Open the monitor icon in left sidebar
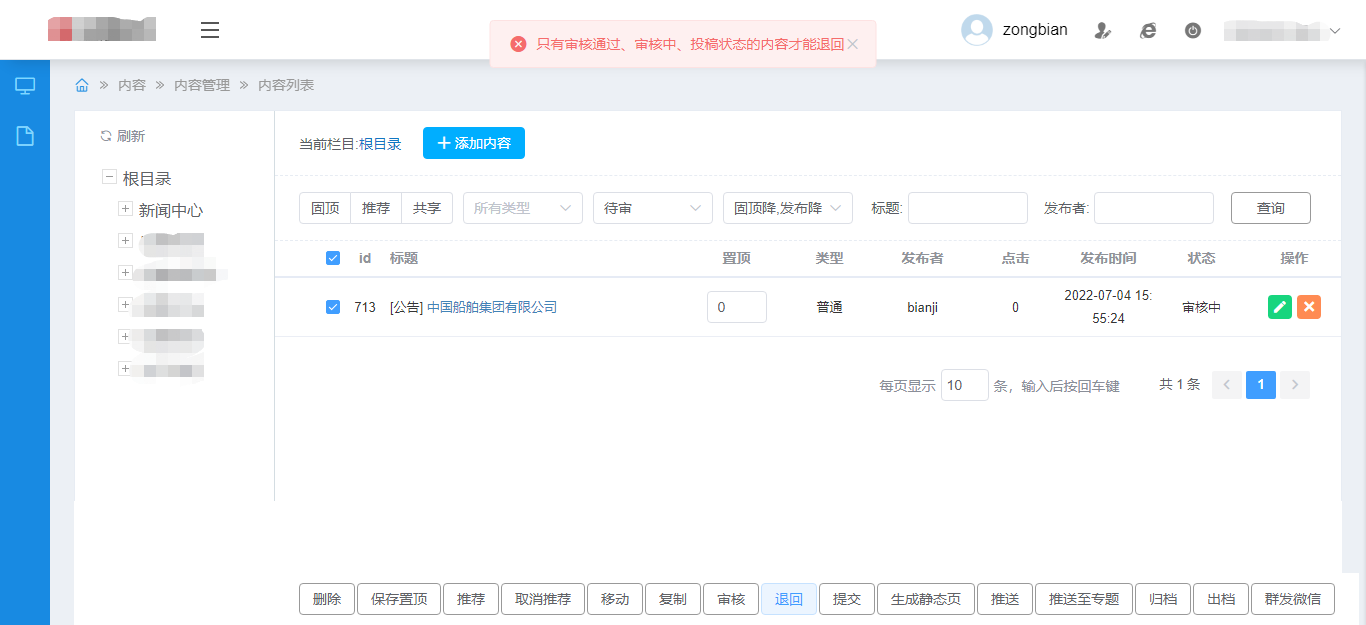 pos(25,86)
